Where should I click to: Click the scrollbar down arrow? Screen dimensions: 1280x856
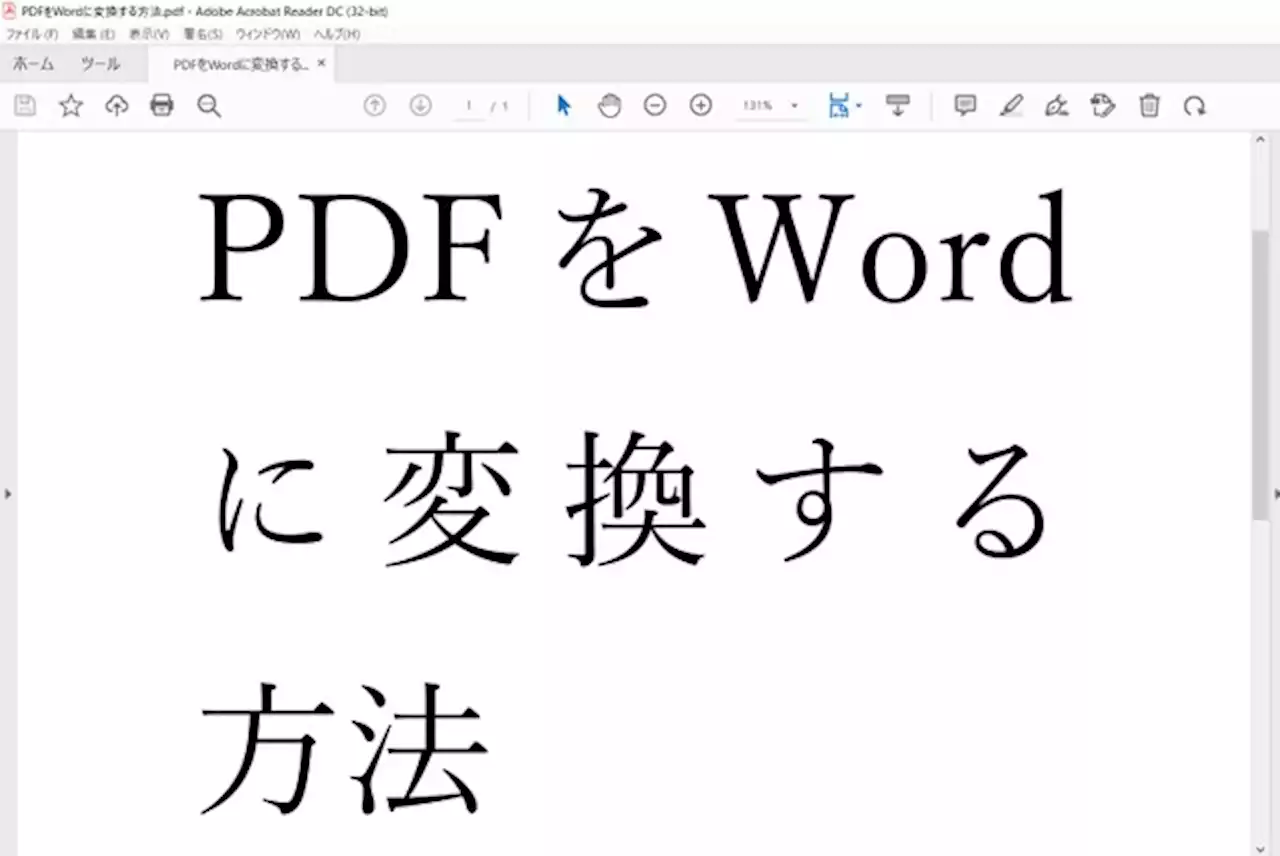click(x=1260, y=848)
